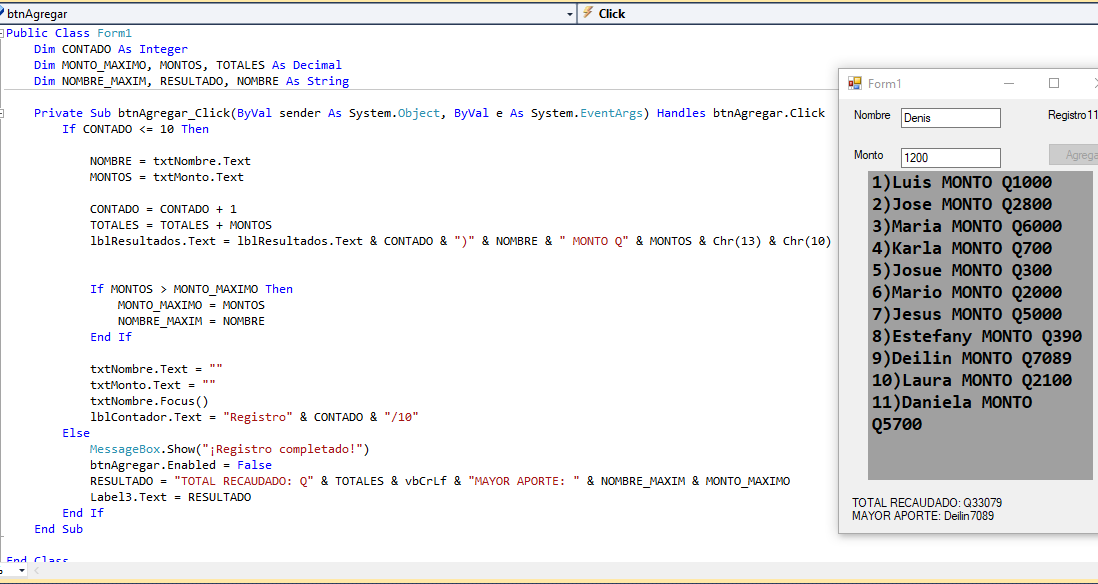Select the row 1)Luis MONTO Q1000
This screenshot has height=584, width=1098.
(961, 182)
